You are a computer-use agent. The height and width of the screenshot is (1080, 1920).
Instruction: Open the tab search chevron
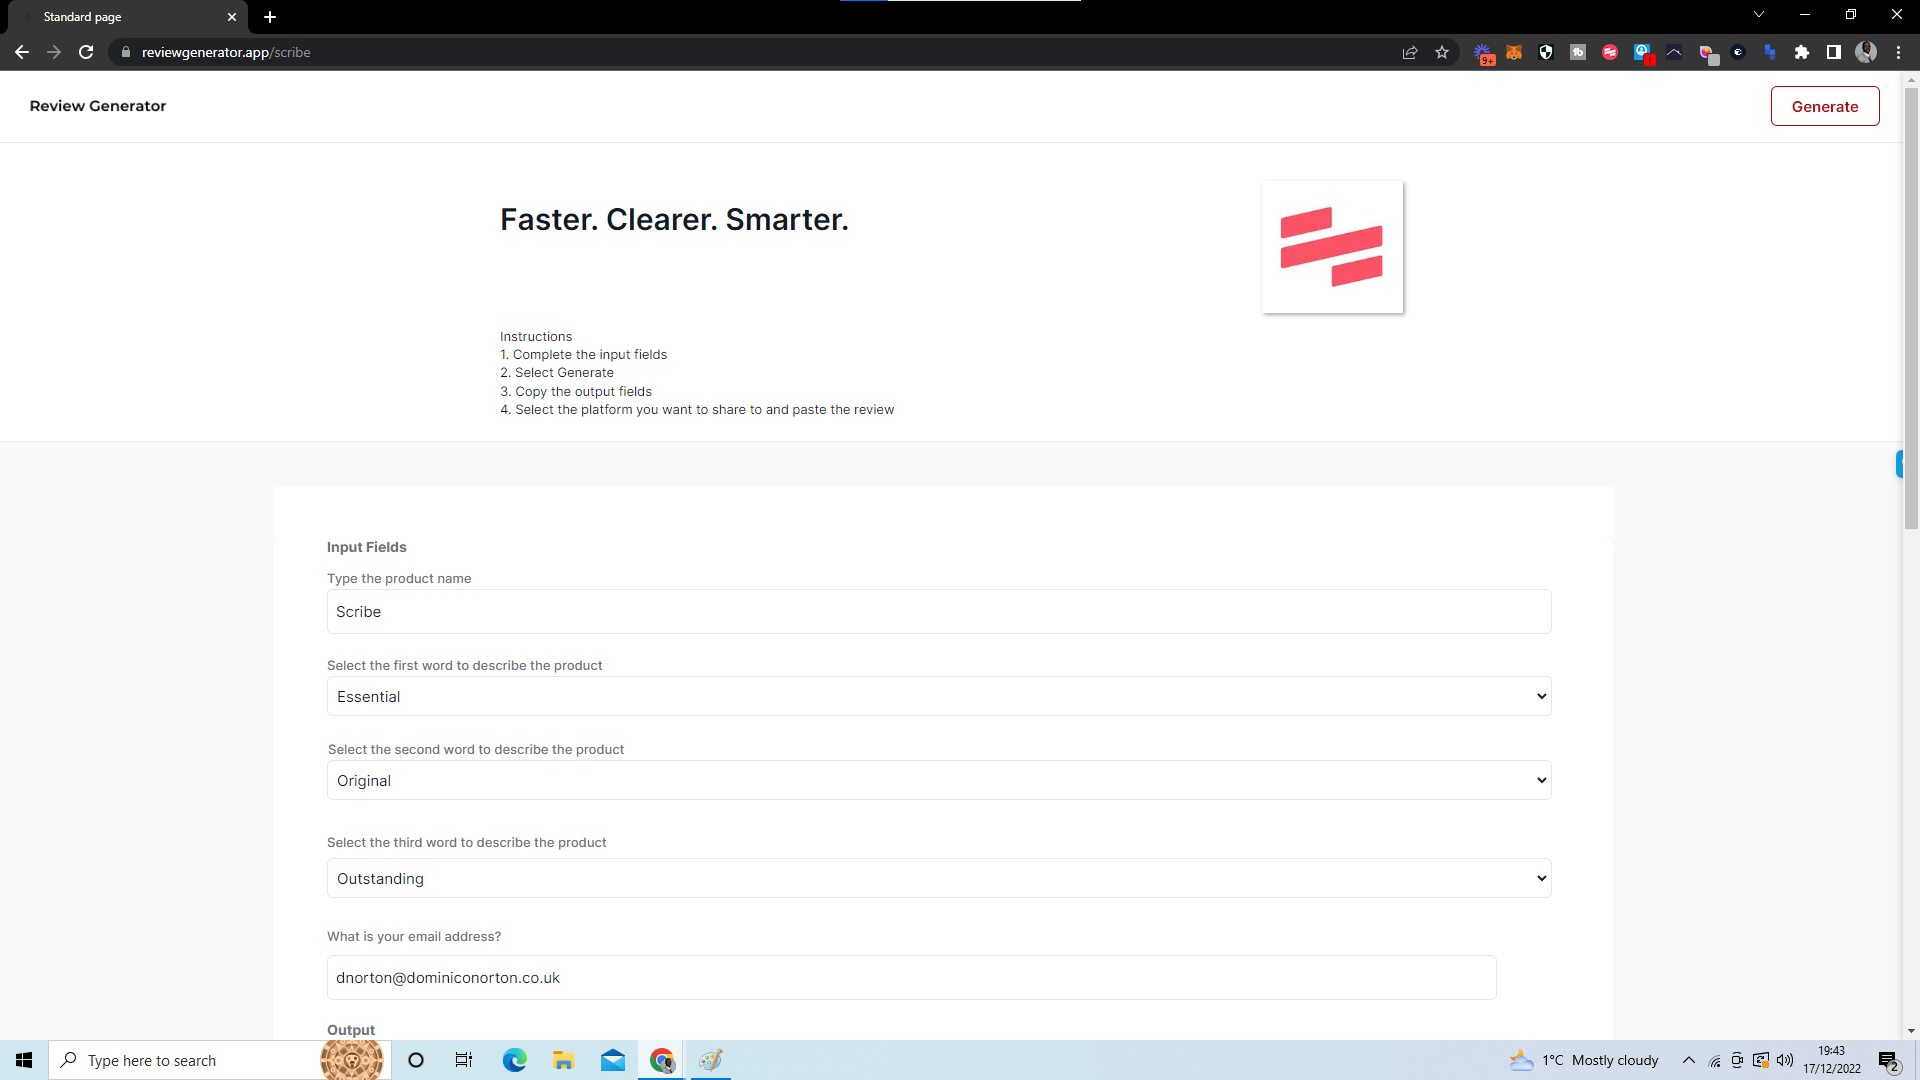click(x=1759, y=14)
